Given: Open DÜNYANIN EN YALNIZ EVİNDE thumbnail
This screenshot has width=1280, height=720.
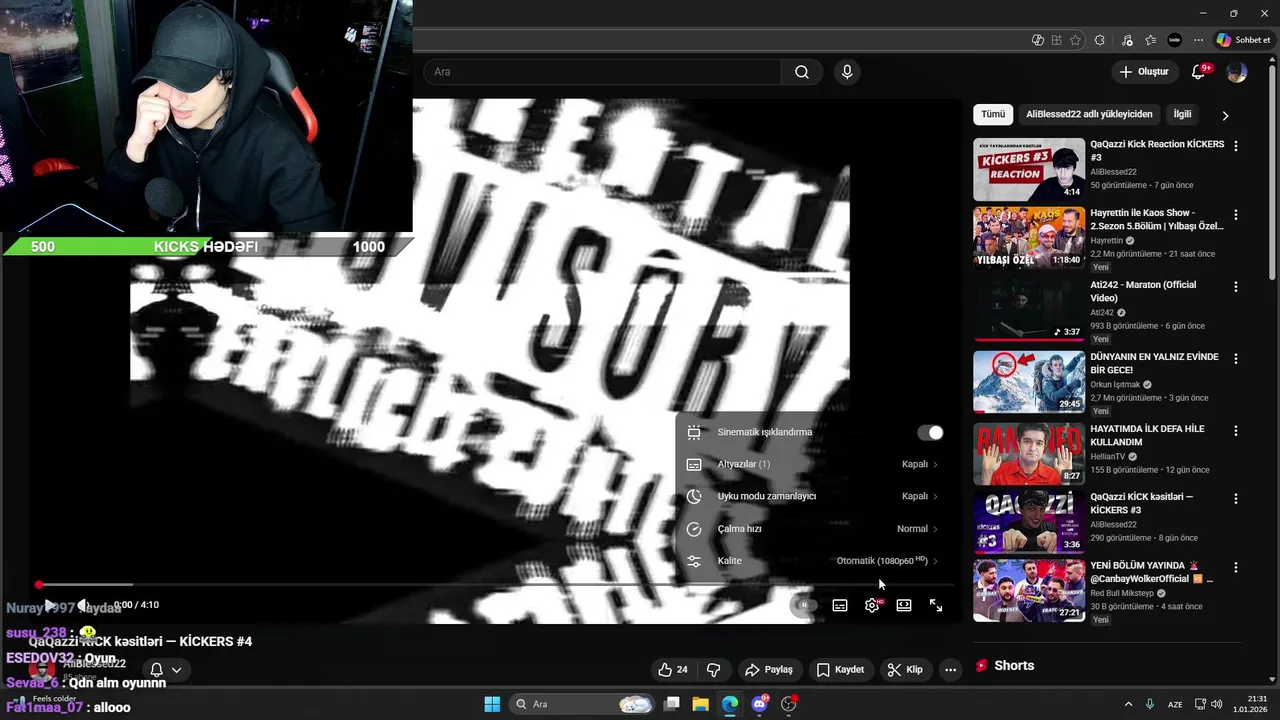Looking at the screenshot, I should [1029, 382].
